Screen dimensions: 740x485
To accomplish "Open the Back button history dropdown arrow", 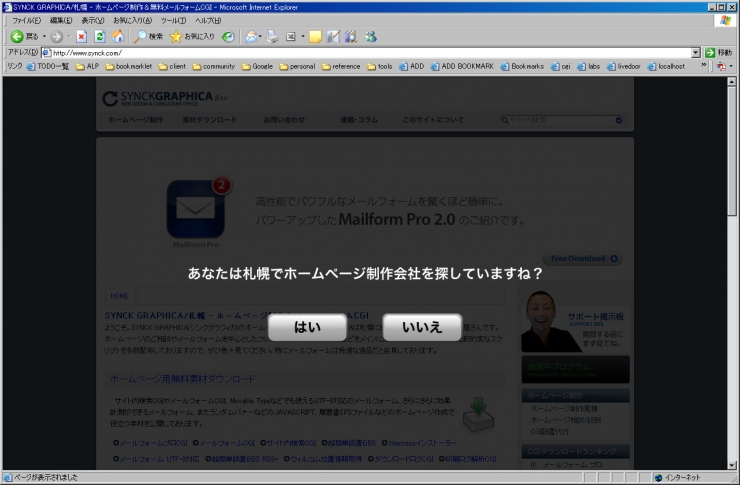I will 44,36.
